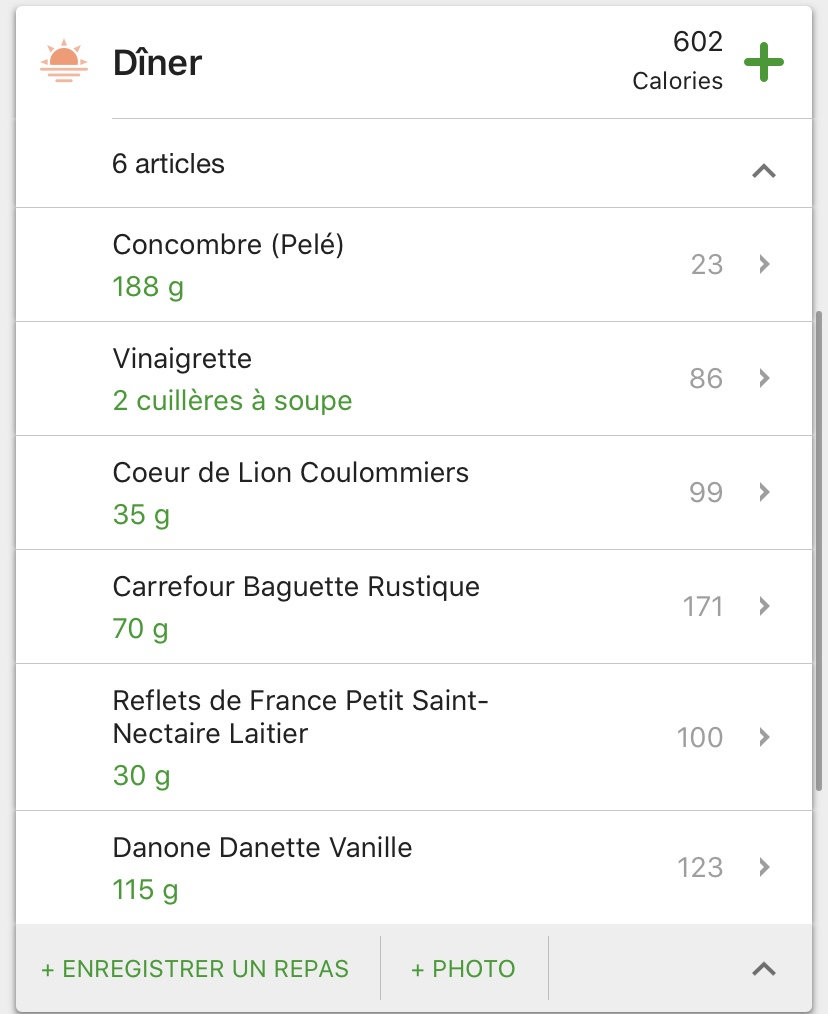Click + ENREGISTRER UN REPAS
This screenshot has width=828, height=1014.
click(x=195, y=969)
